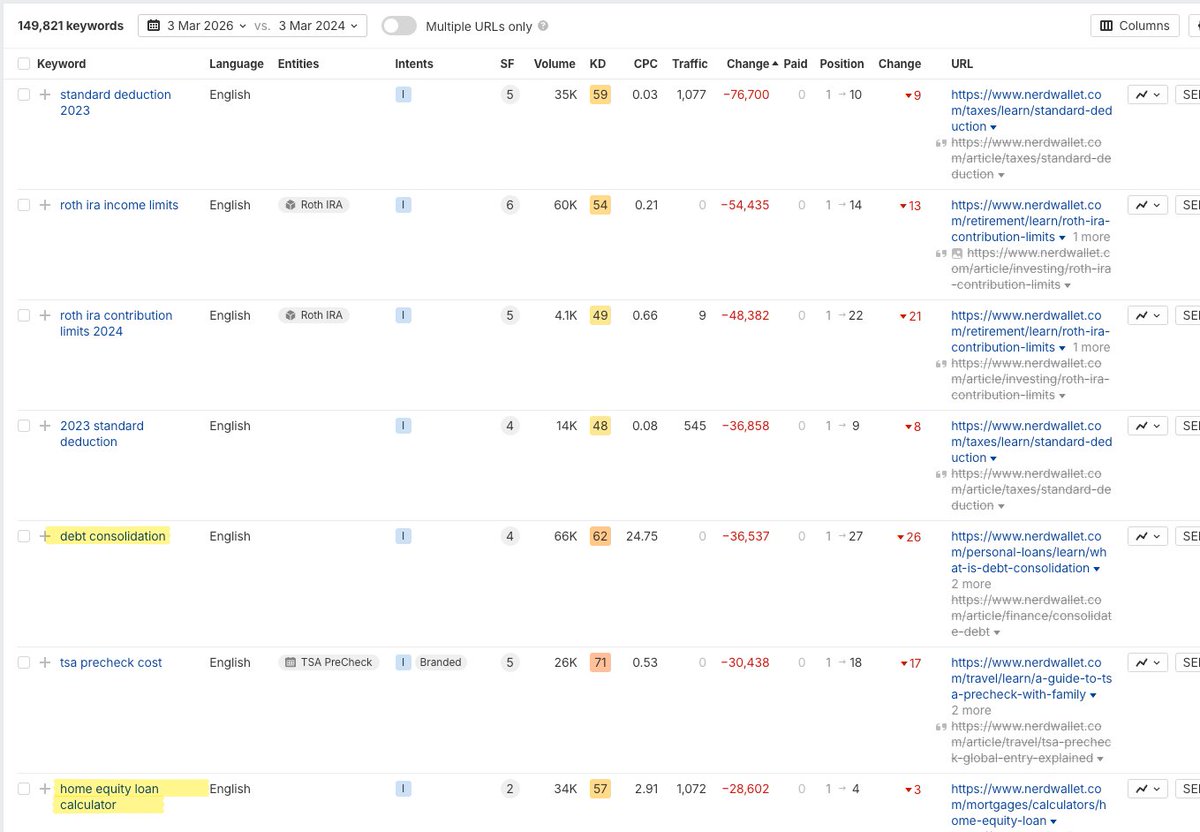Check the 2023 standard deduction row checkbox
The image size is (1200, 832).
[24, 426]
